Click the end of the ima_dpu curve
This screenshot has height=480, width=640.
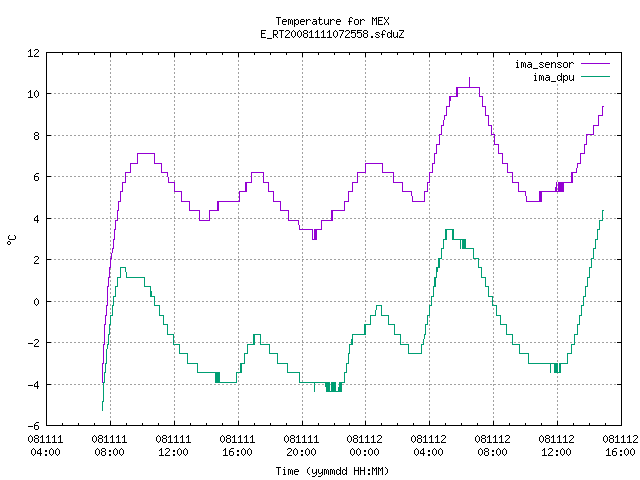coord(603,211)
